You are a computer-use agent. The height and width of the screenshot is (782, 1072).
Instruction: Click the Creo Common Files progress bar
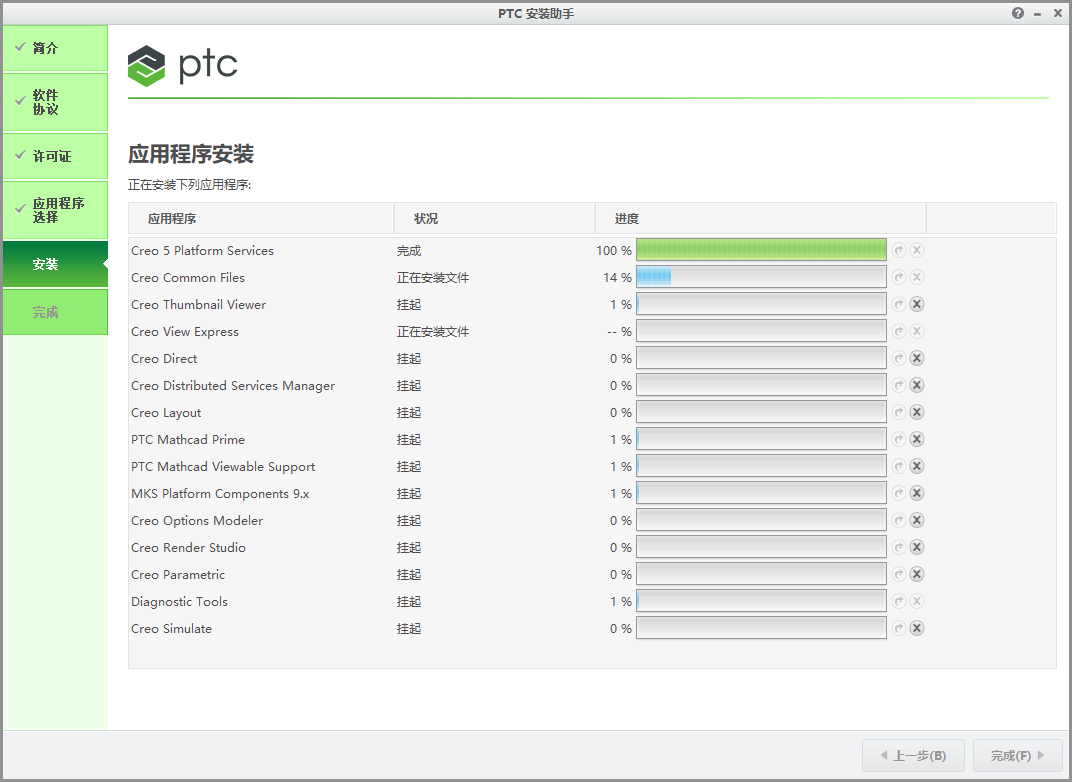click(760, 277)
